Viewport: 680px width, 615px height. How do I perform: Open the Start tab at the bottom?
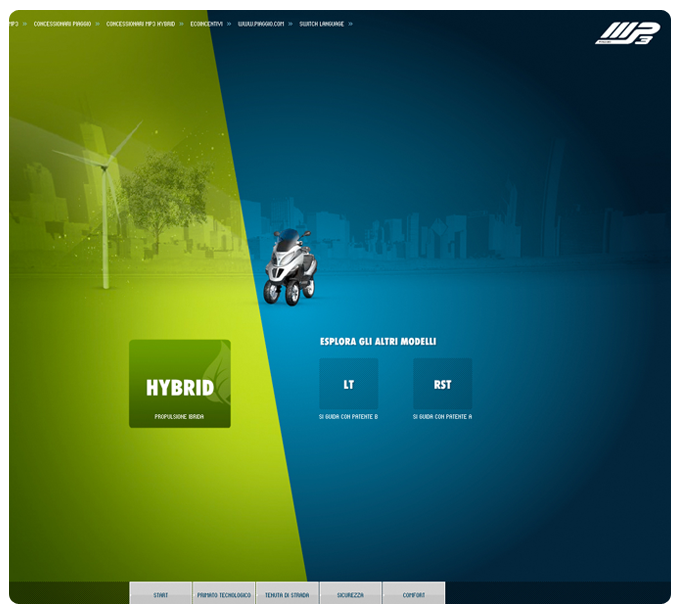click(x=160, y=593)
